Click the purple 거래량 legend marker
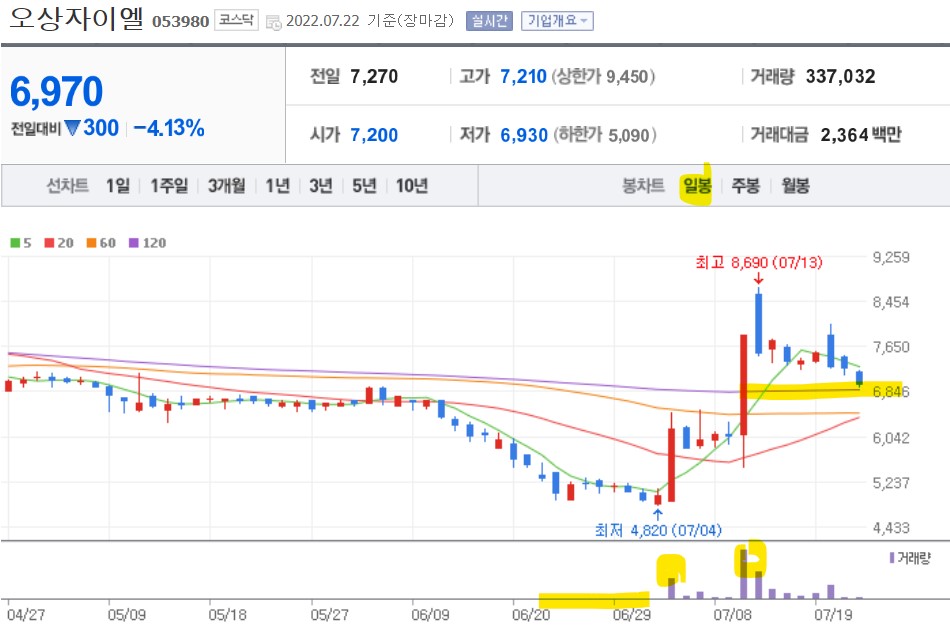 point(891,557)
